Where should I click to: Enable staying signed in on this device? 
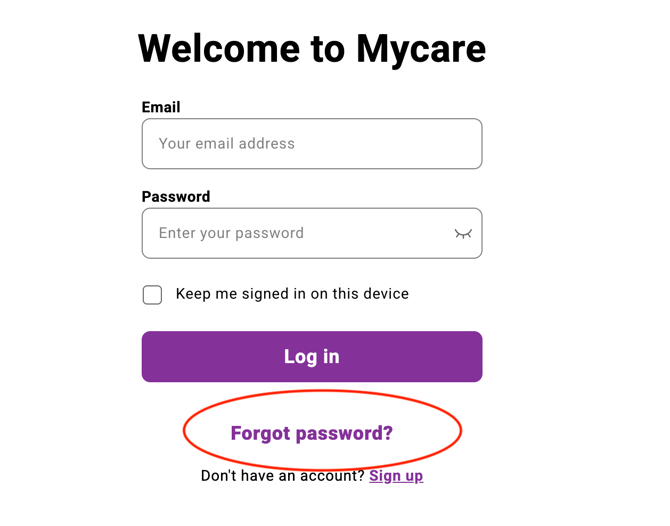[x=152, y=294]
